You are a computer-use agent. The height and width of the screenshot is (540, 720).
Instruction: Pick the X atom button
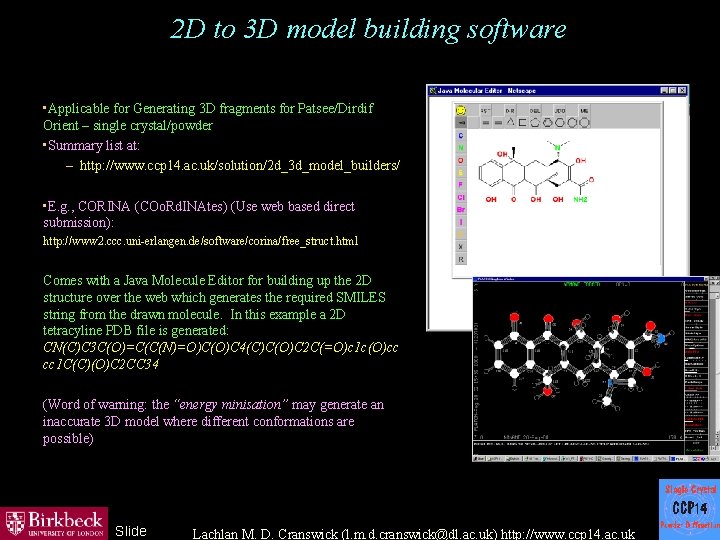[x=461, y=247]
